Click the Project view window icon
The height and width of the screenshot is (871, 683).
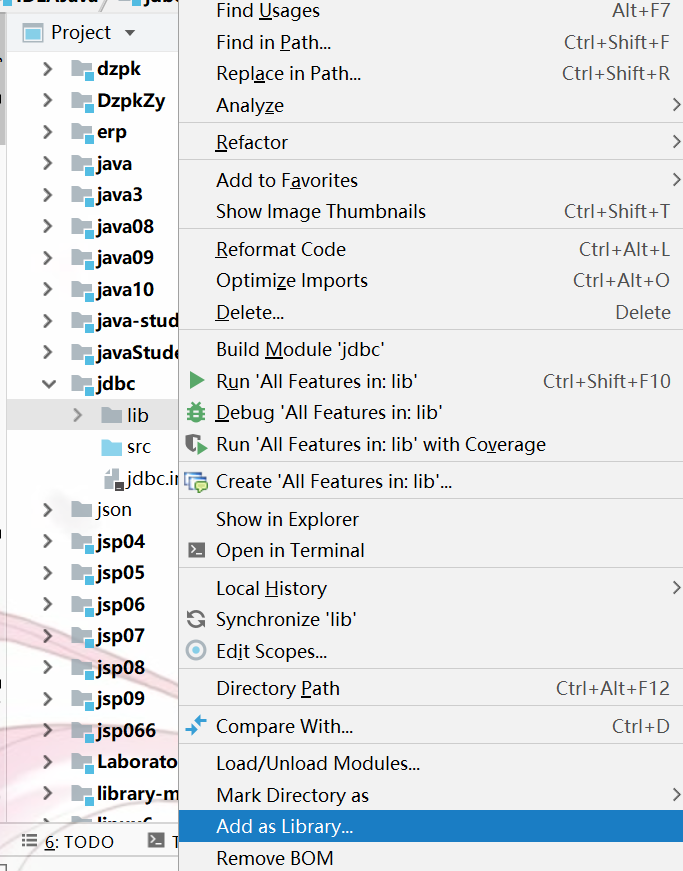pos(33,33)
